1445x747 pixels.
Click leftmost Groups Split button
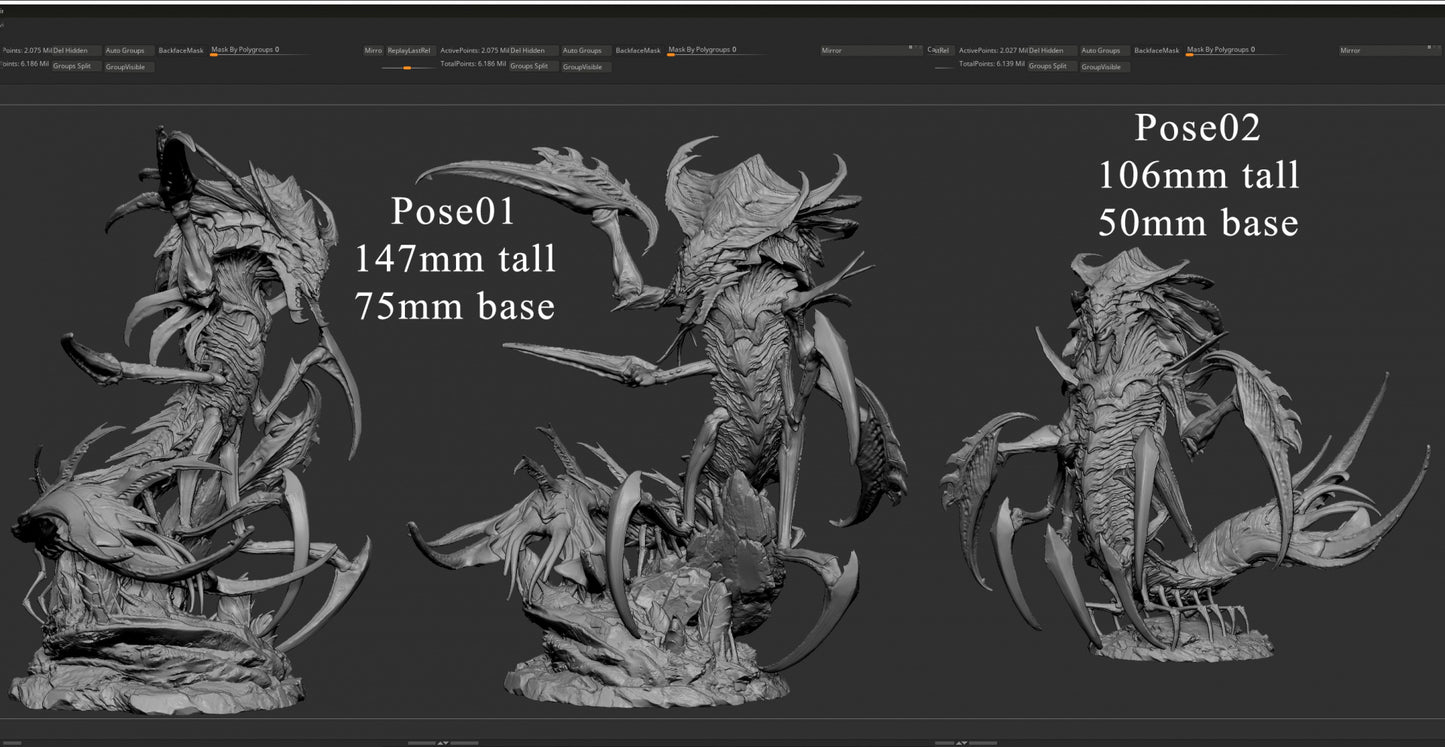76,66
